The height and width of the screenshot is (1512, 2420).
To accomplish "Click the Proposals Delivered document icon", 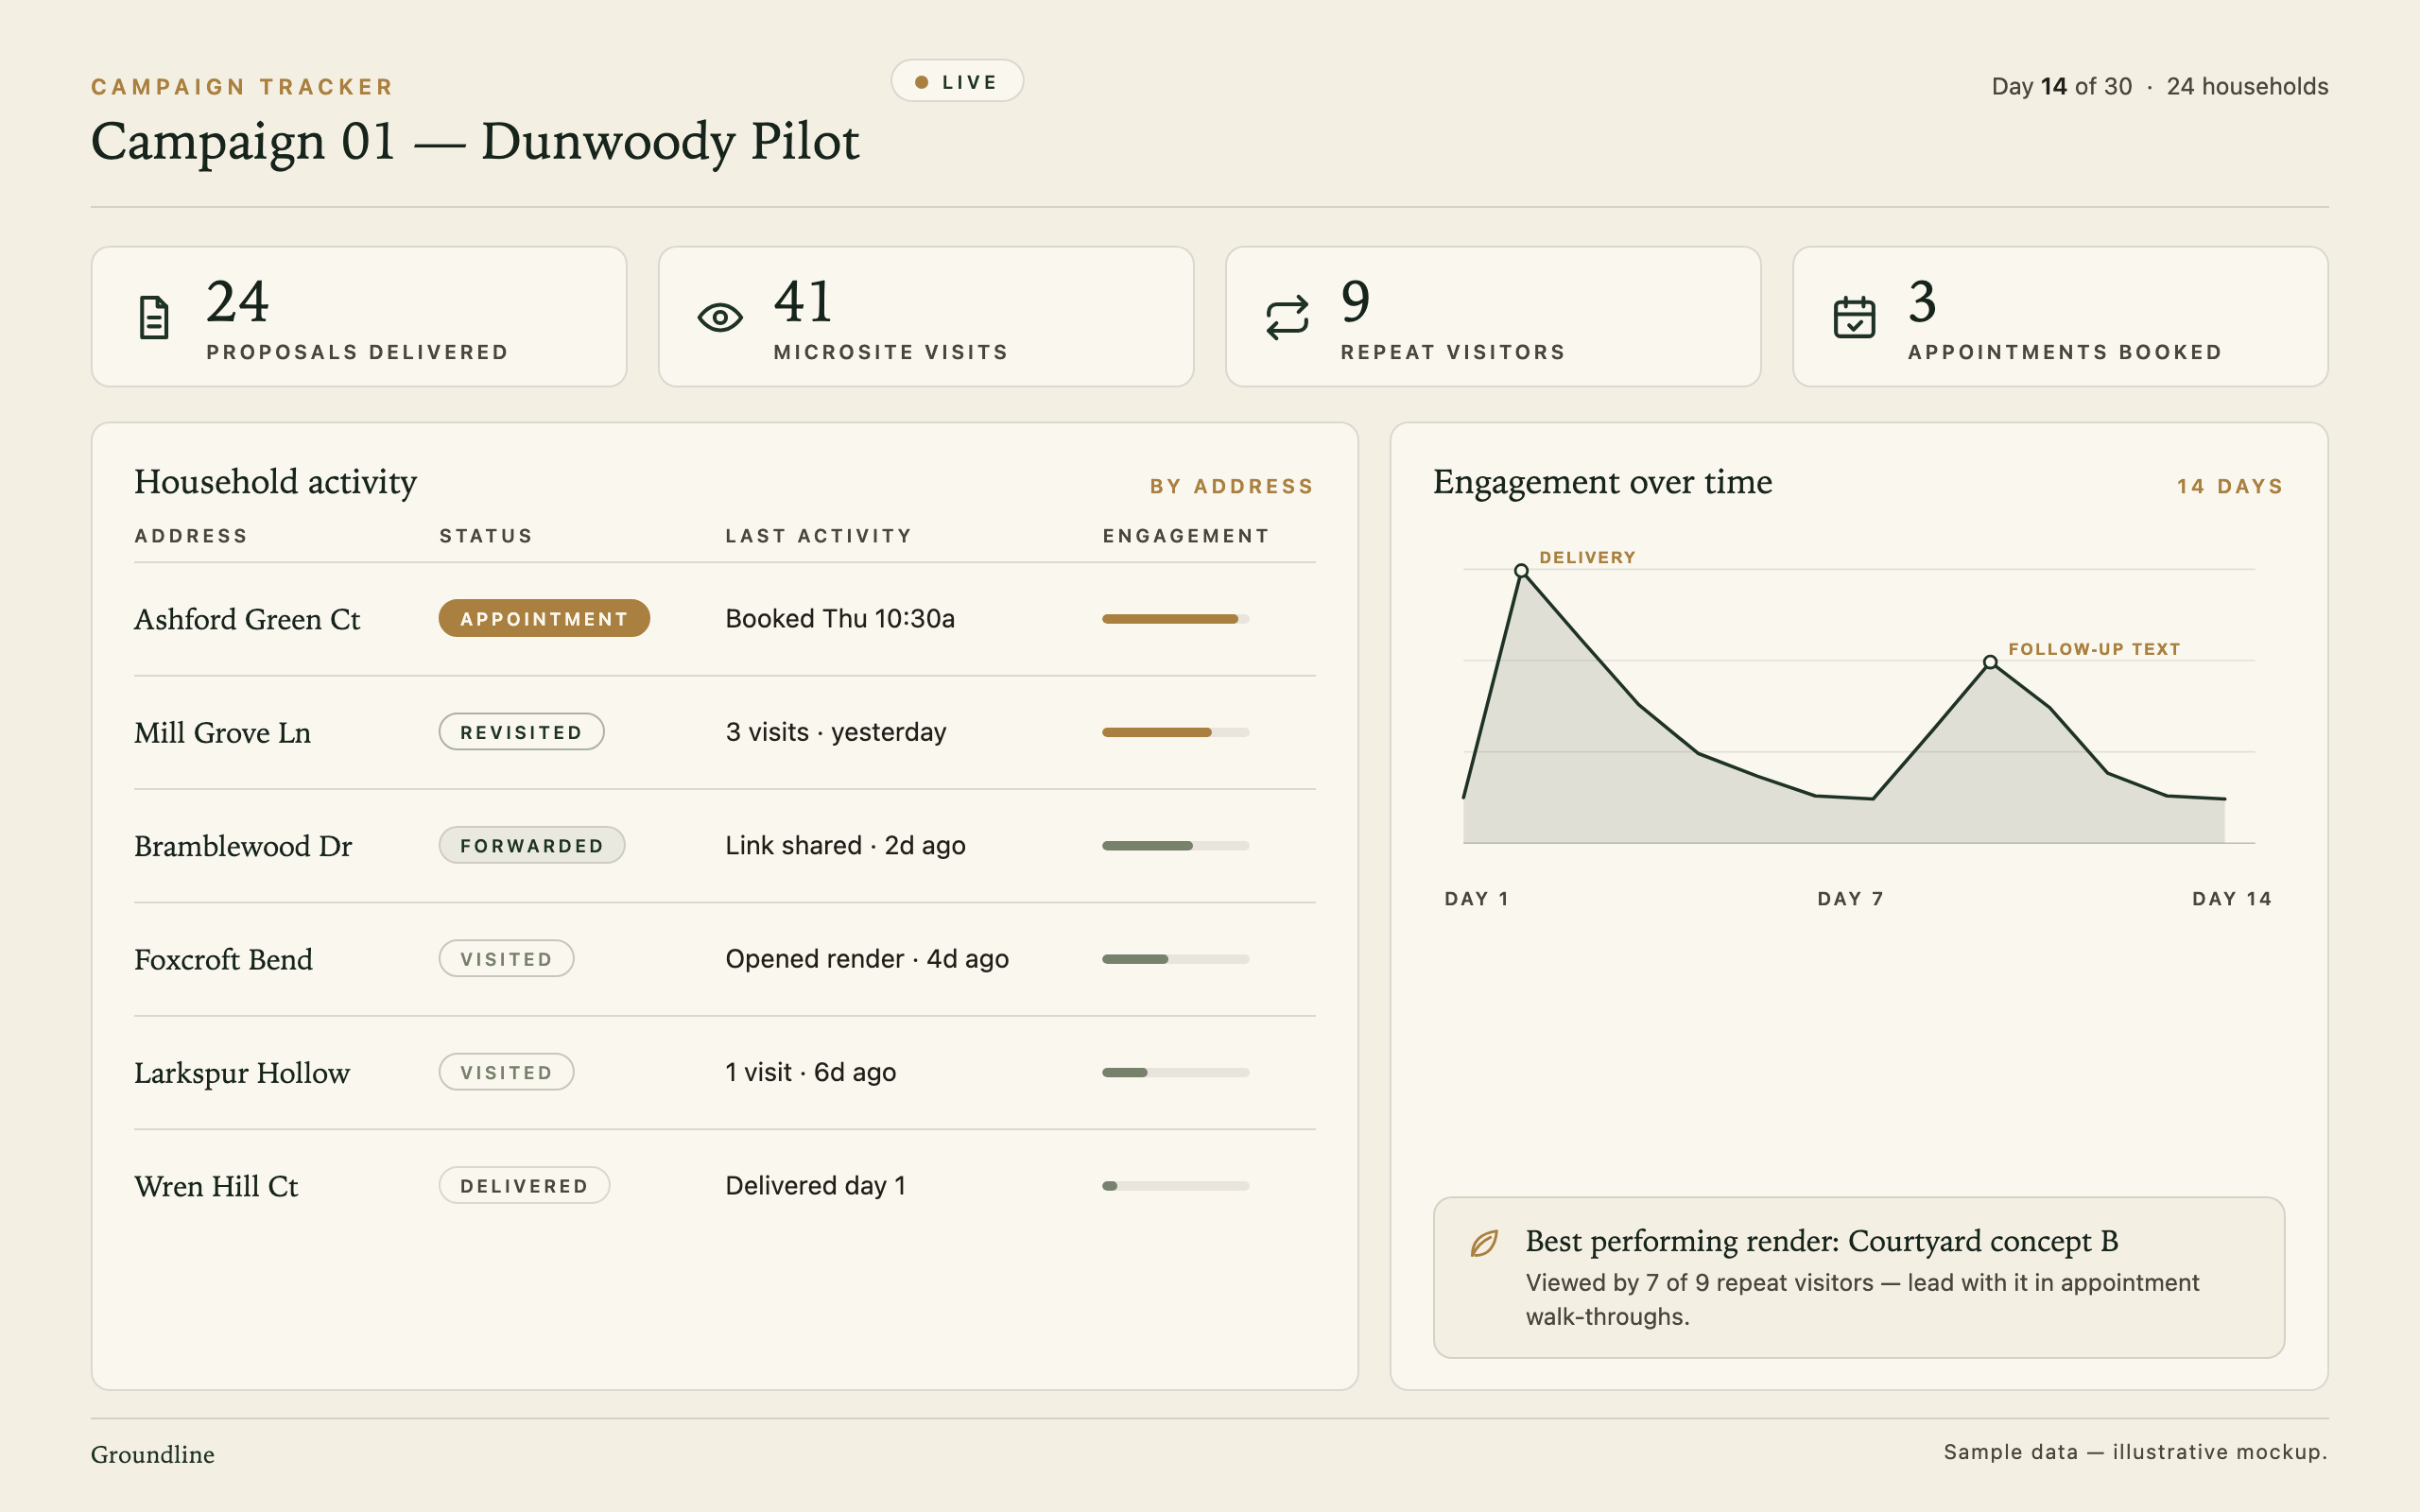I will pos(154,318).
